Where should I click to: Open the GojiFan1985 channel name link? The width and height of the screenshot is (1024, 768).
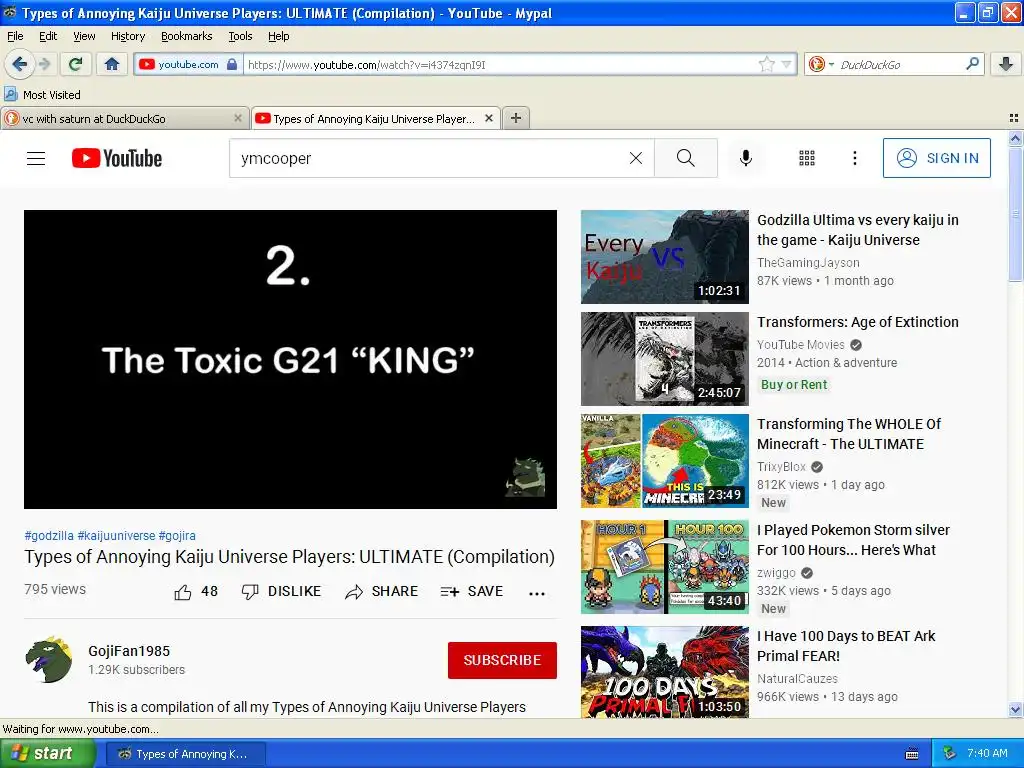click(129, 651)
